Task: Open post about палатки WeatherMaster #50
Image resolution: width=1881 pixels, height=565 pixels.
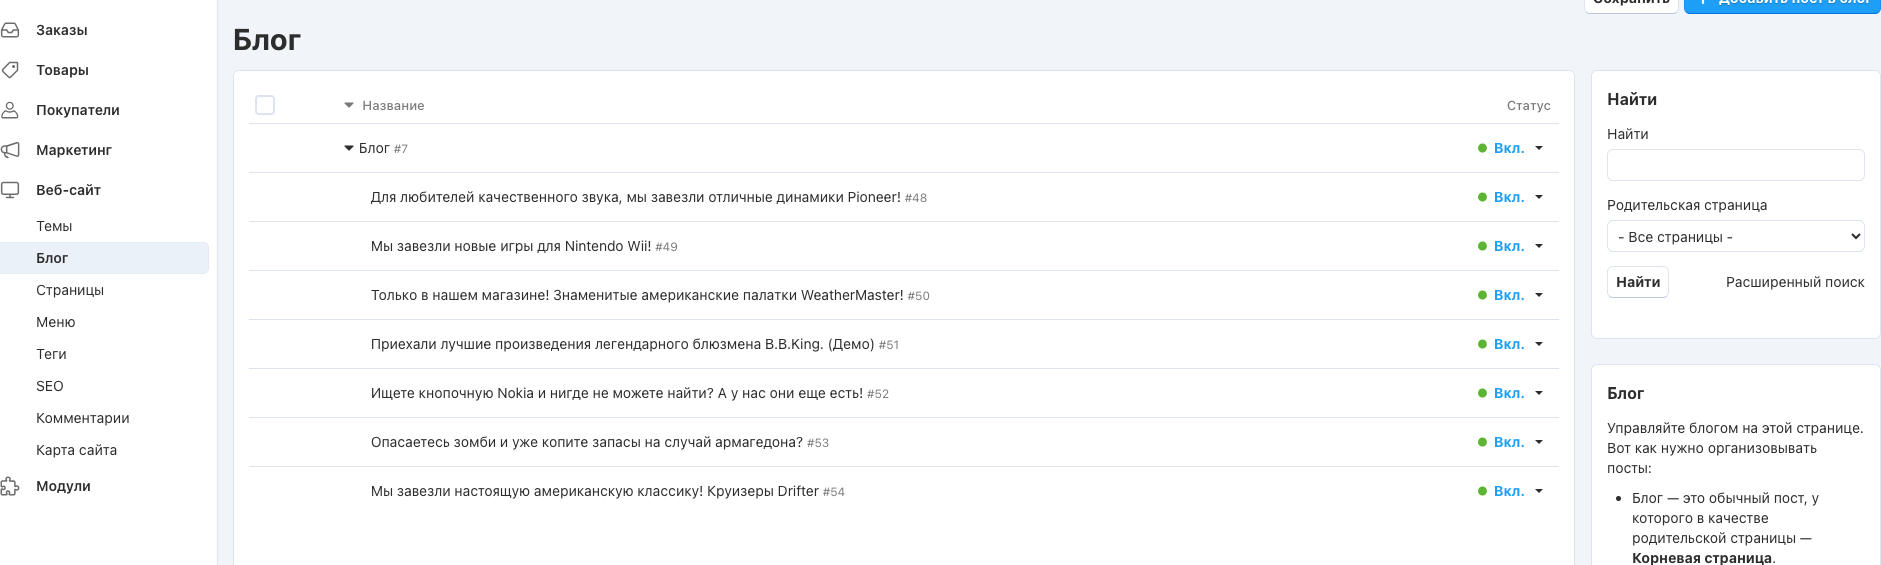Action: pos(637,295)
